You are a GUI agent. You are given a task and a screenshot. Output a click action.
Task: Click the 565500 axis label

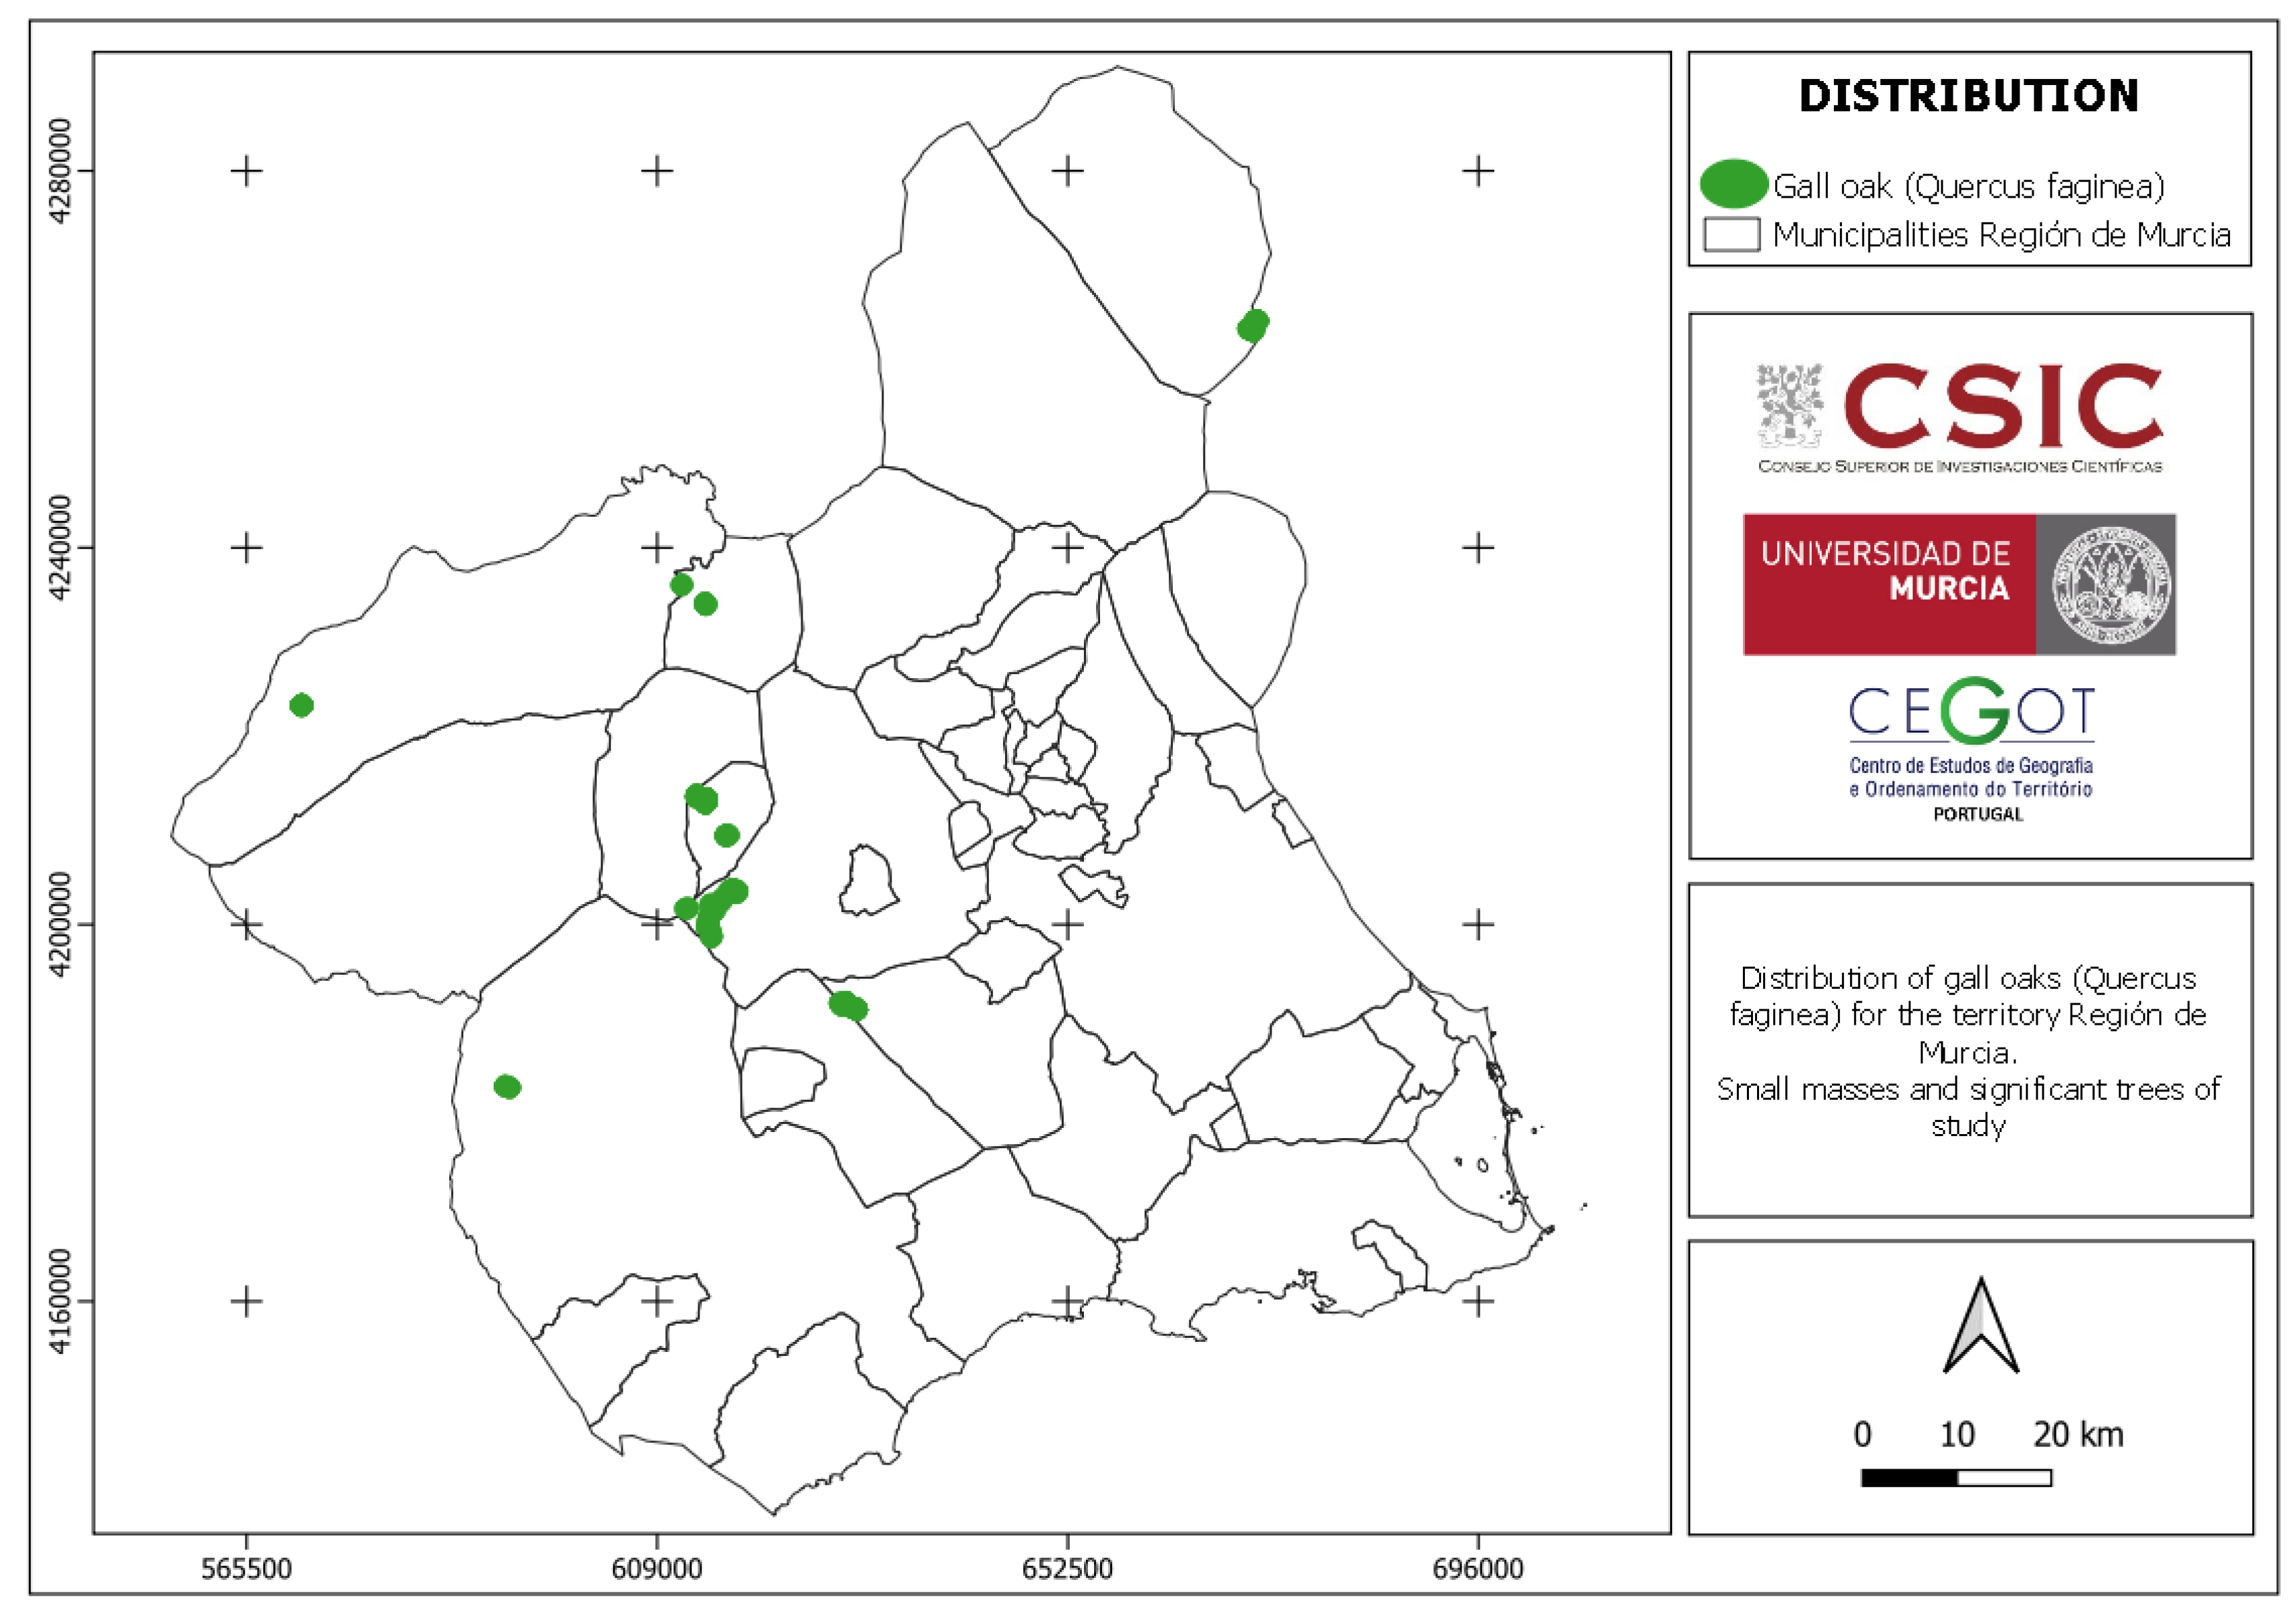pyautogui.click(x=246, y=1568)
